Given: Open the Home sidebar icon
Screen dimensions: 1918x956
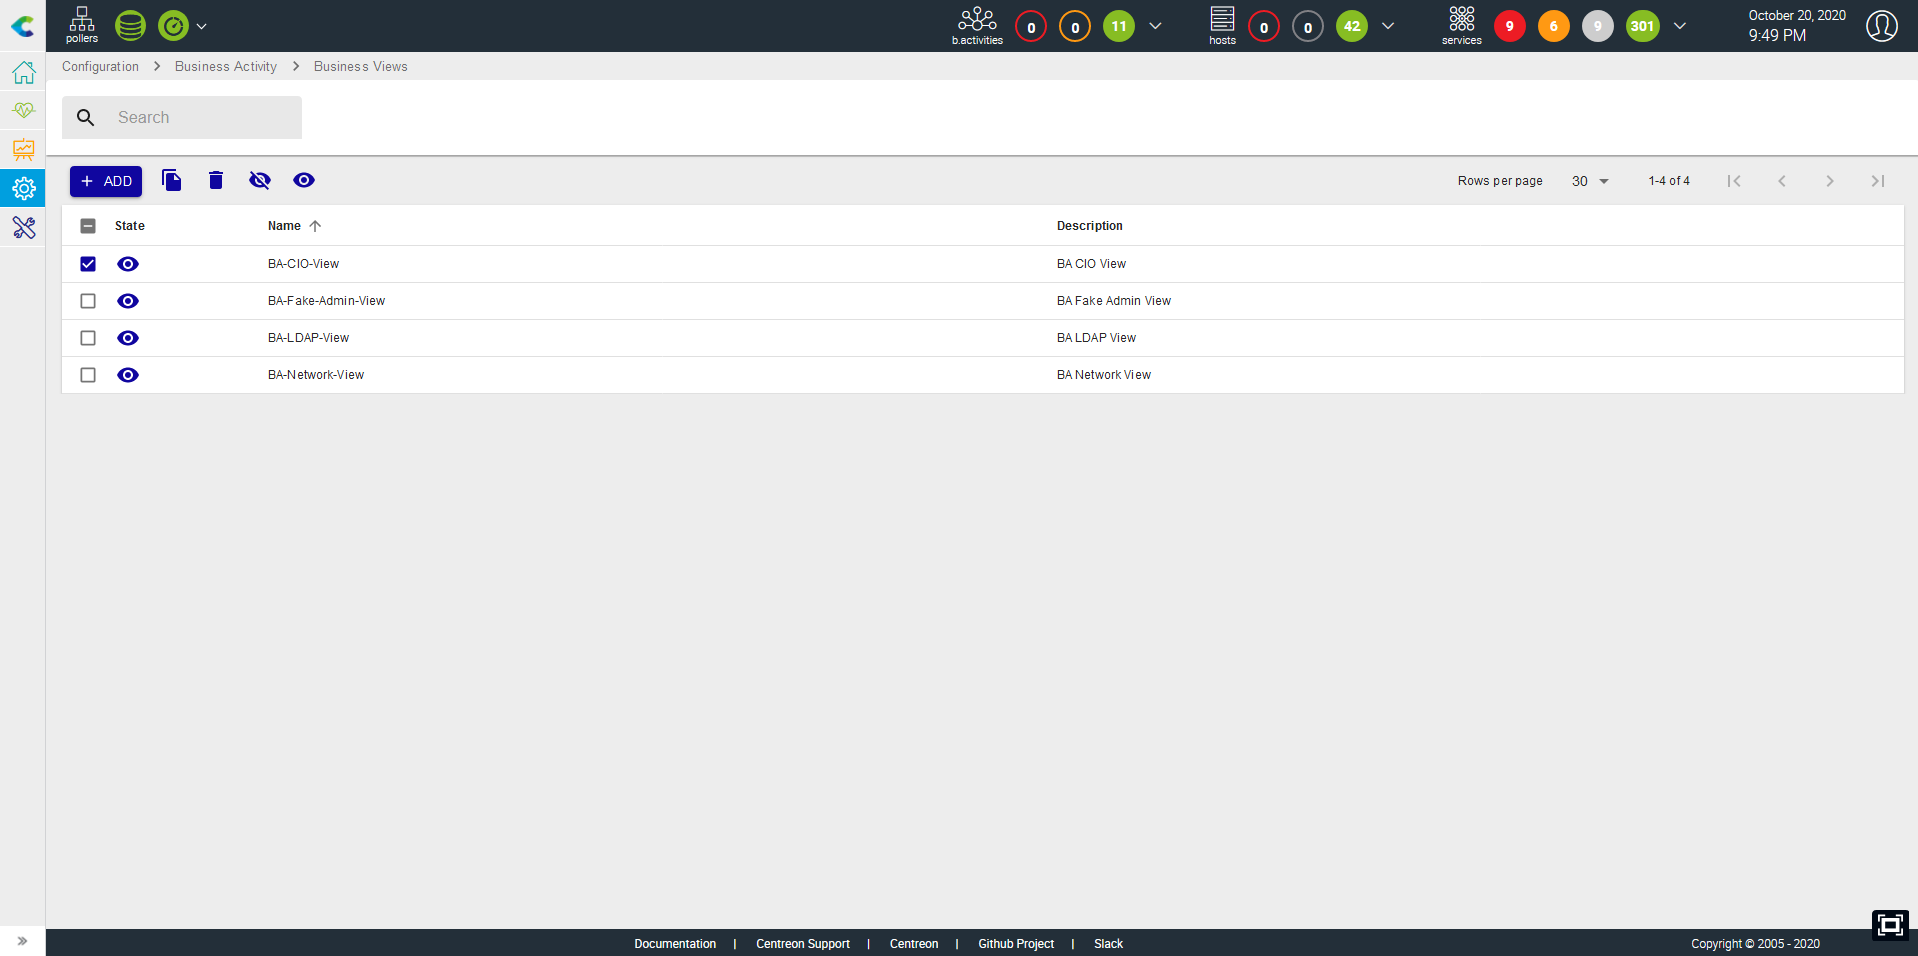Looking at the screenshot, I should [x=24, y=73].
